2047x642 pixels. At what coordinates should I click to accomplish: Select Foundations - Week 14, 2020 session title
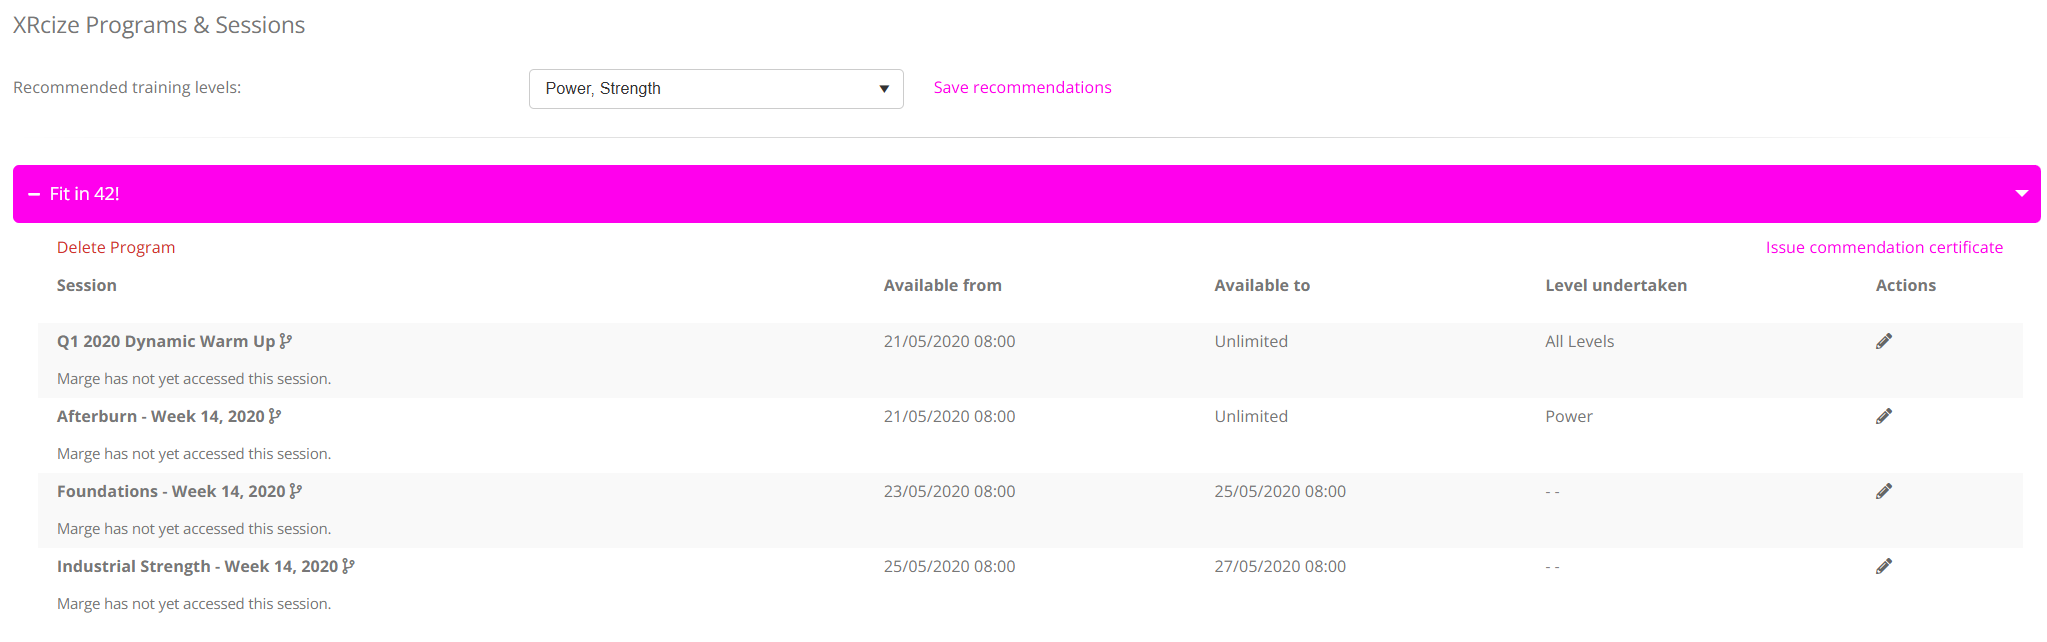(171, 491)
